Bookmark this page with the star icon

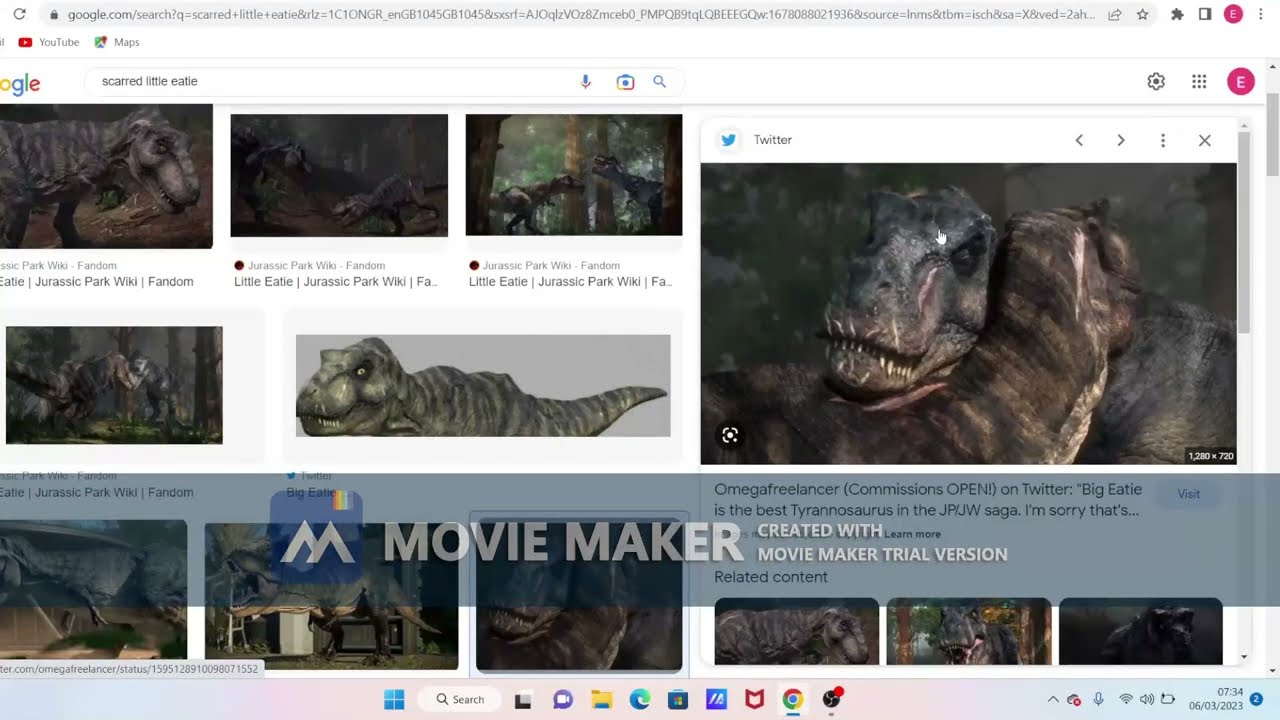[x=1142, y=15]
